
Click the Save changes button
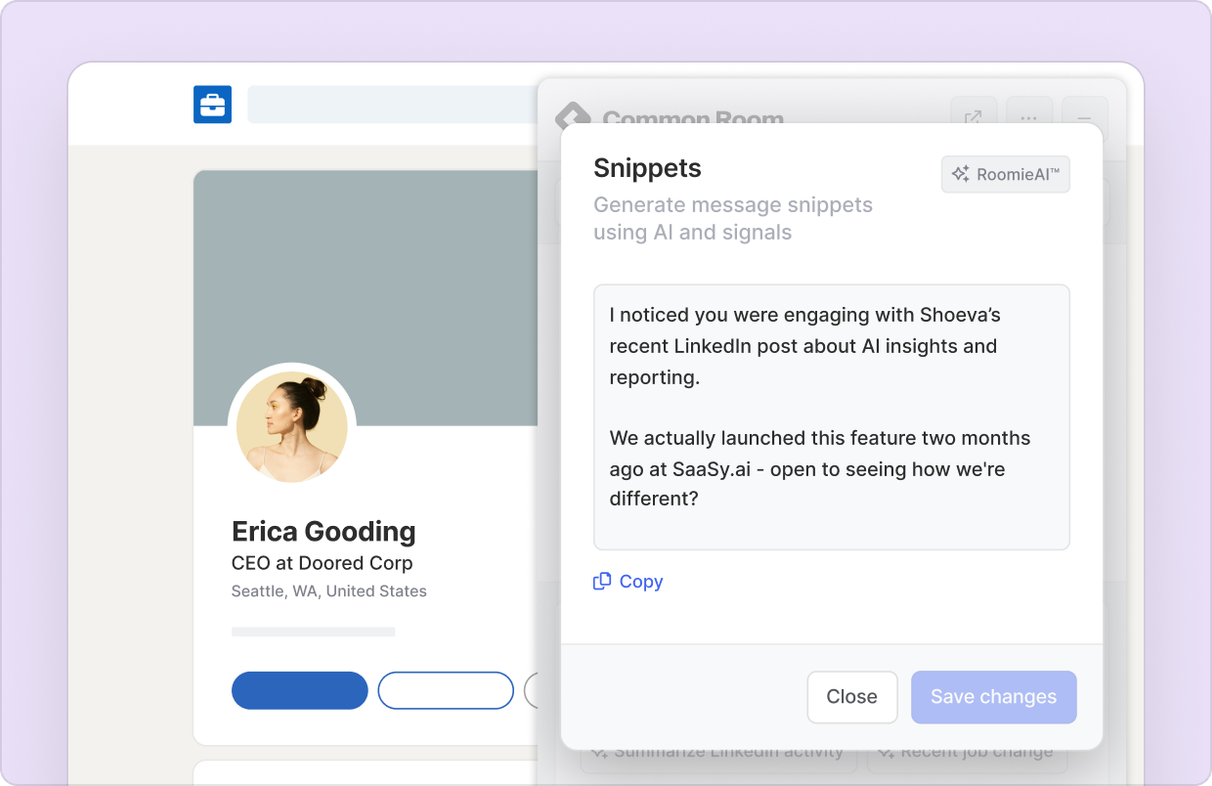click(993, 697)
